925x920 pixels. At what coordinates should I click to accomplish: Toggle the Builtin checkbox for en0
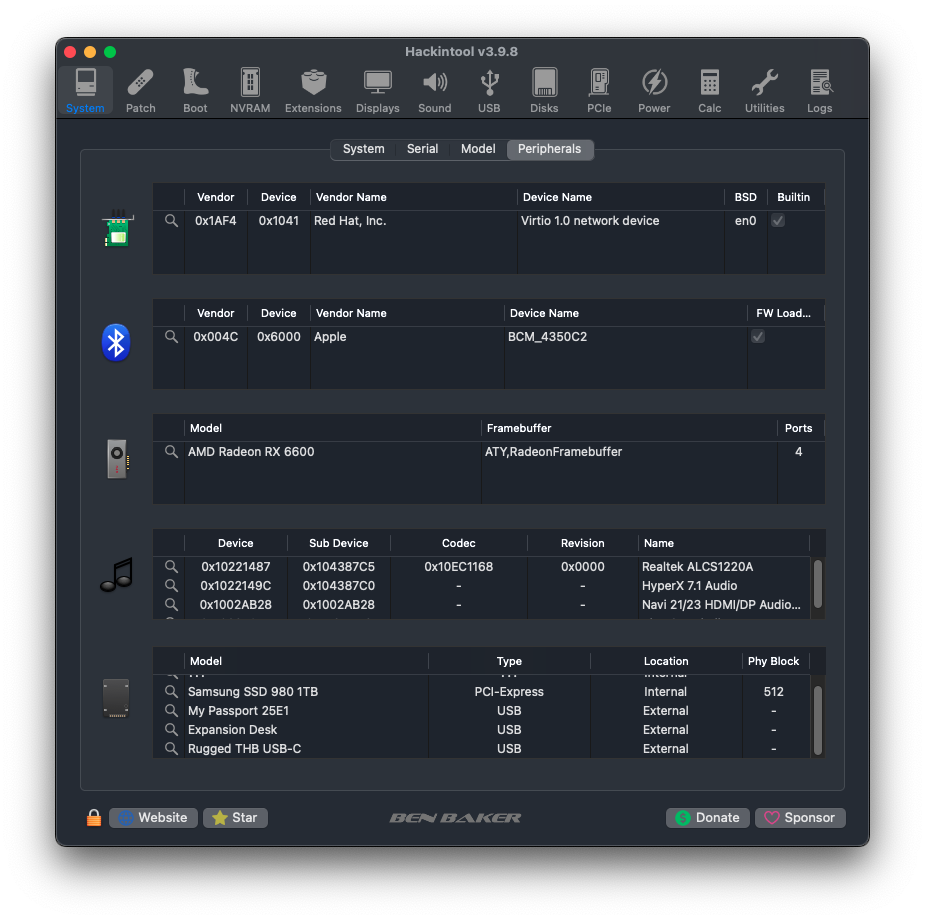pyautogui.click(x=778, y=221)
